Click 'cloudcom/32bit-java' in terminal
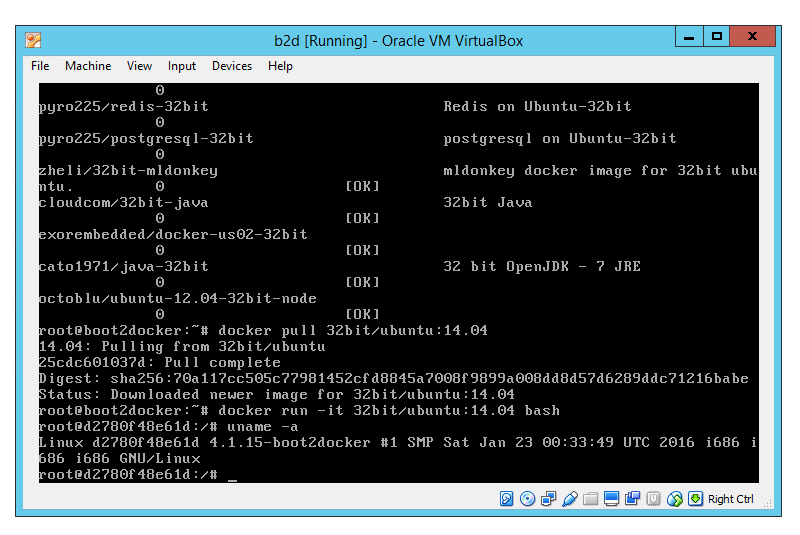 coord(123,203)
